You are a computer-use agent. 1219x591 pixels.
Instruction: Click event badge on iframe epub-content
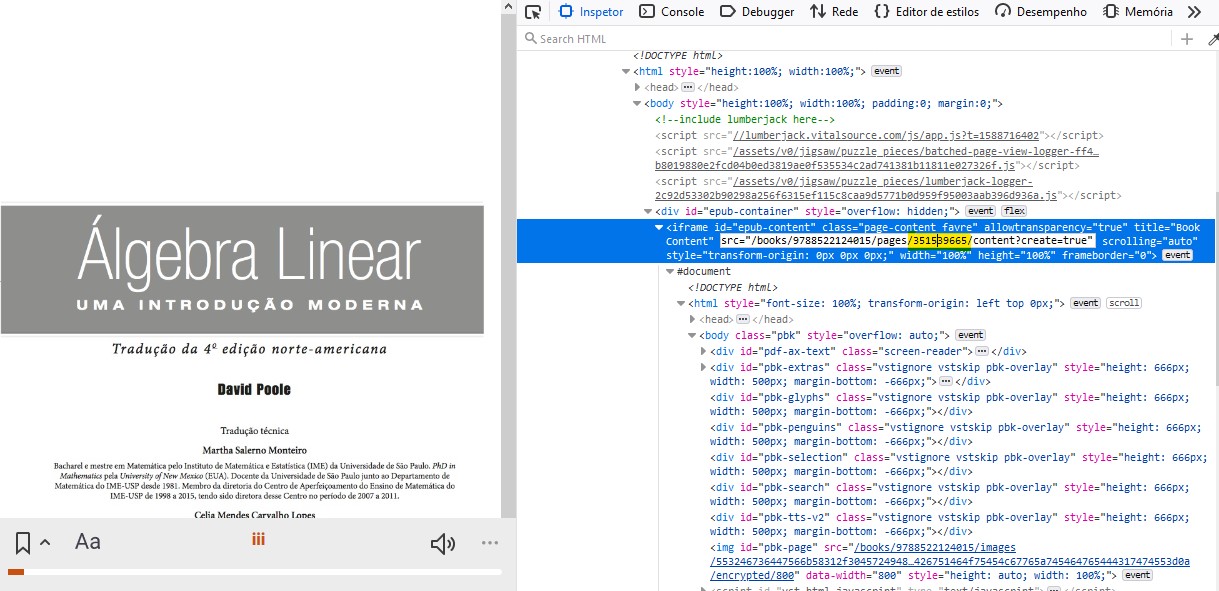pyautogui.click(x=1177, y=256)
